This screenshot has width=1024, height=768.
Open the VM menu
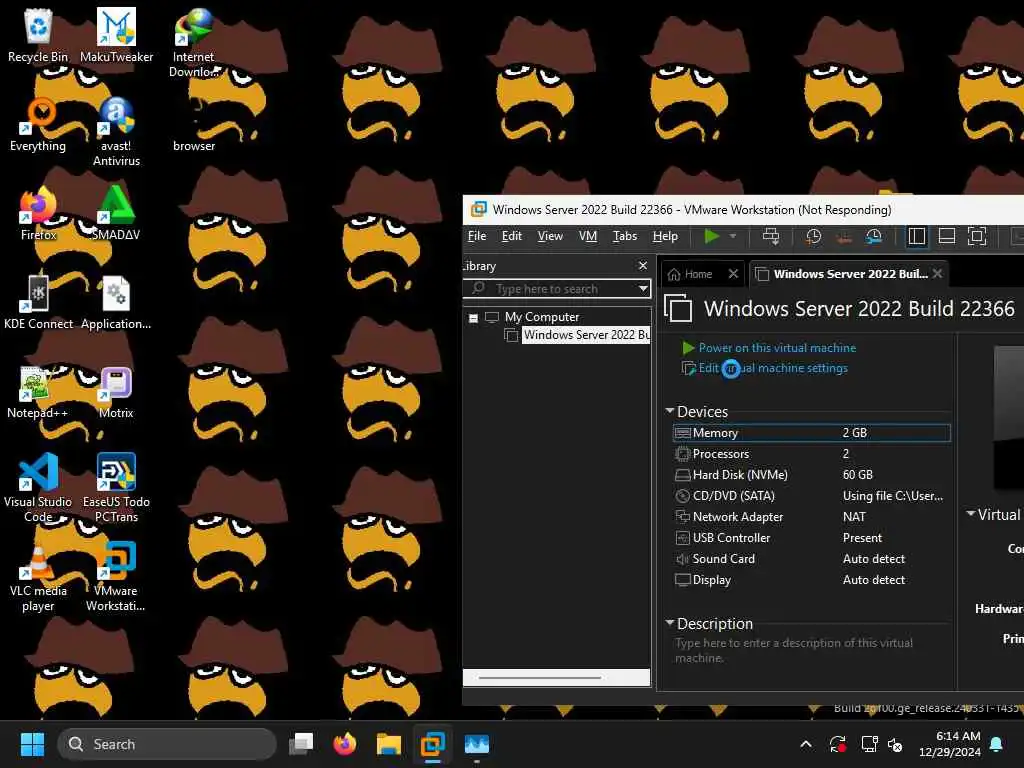coord(588,236)
